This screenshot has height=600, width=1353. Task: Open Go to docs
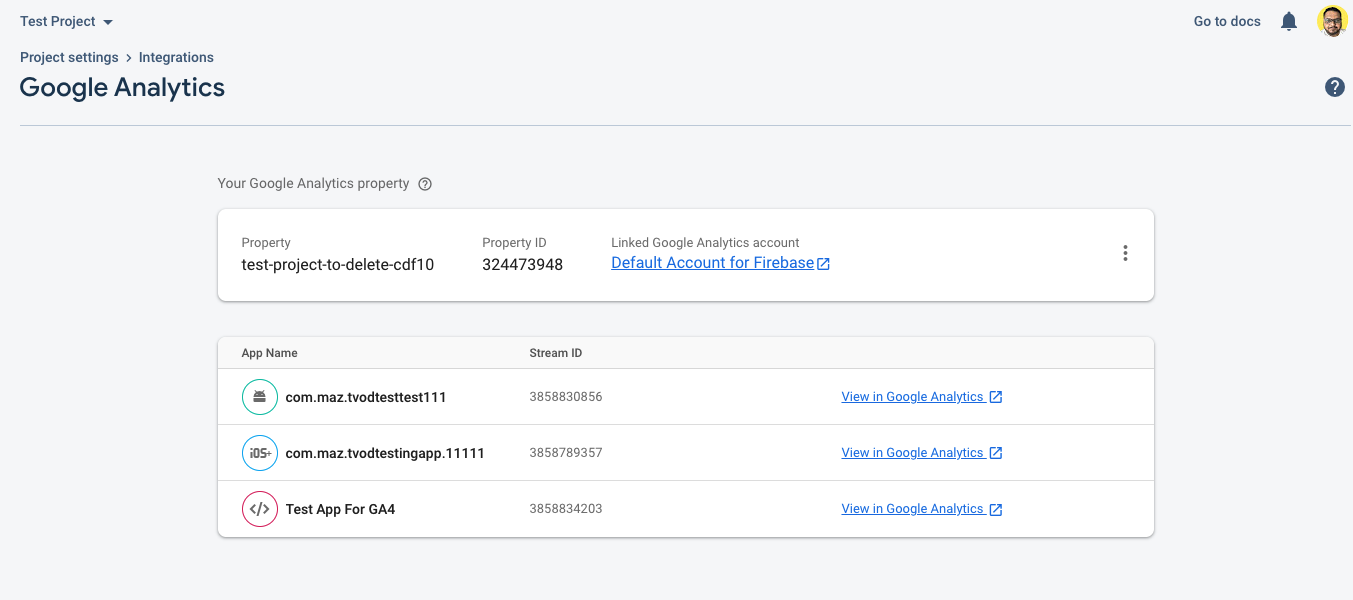pyautogui.click(x=1227, y=21)
